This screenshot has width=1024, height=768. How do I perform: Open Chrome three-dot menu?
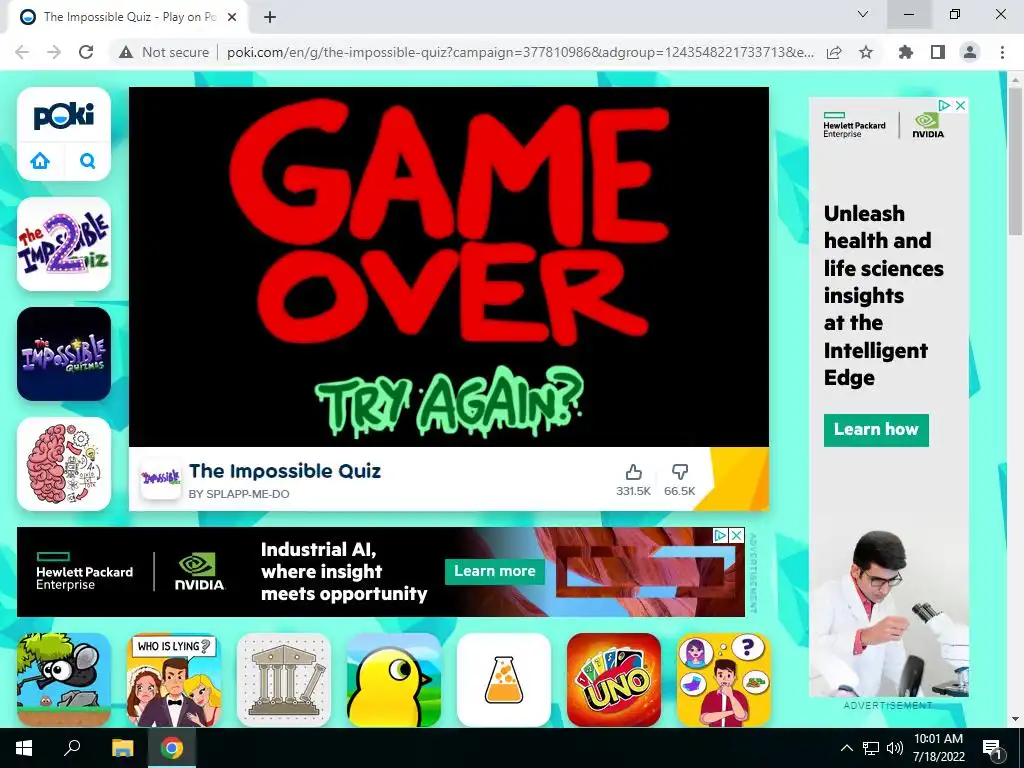[x=1002, y=52]
